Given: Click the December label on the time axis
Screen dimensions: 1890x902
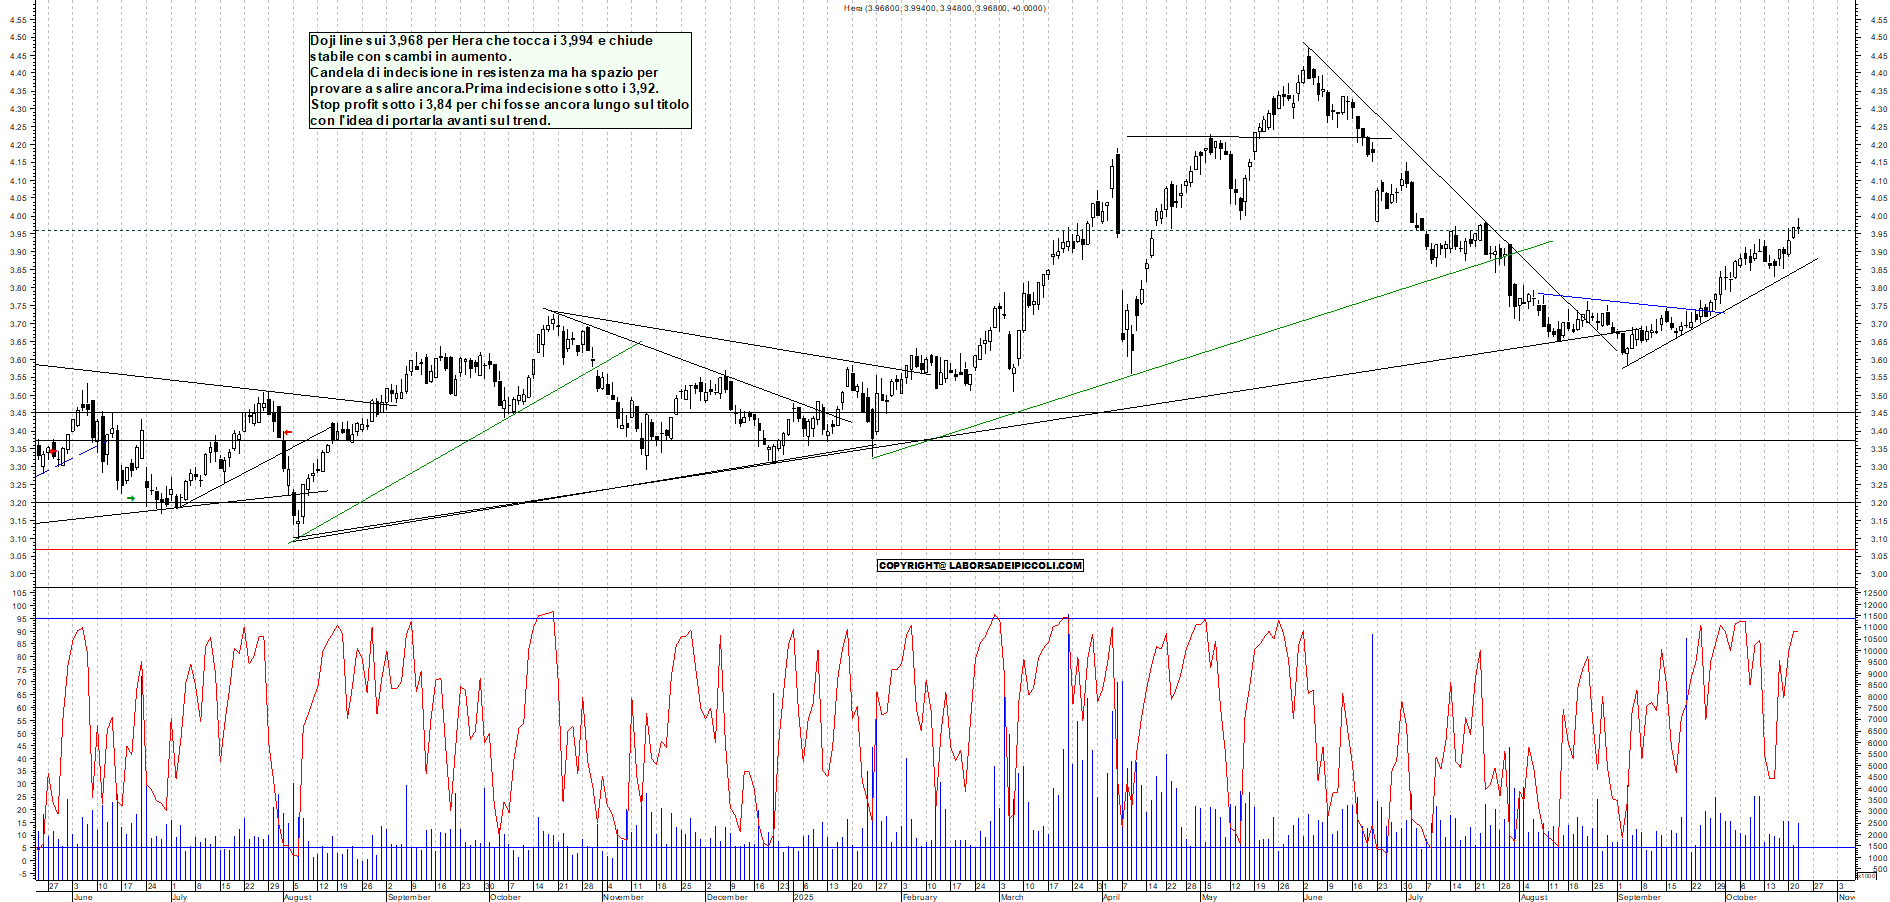Looking at the screenshot, I should pos(727,897).
